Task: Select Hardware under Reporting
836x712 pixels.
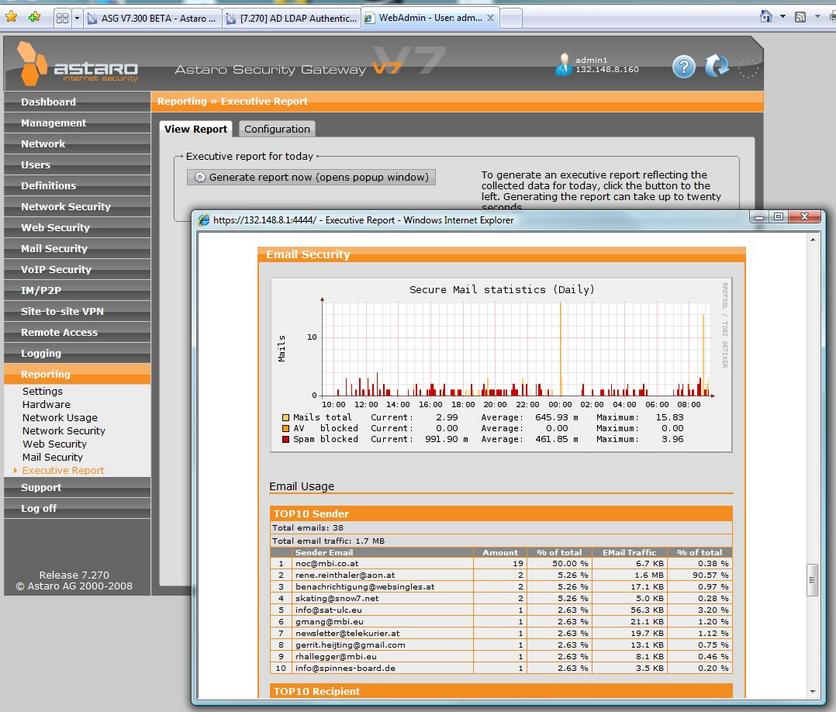Action: 46,404
